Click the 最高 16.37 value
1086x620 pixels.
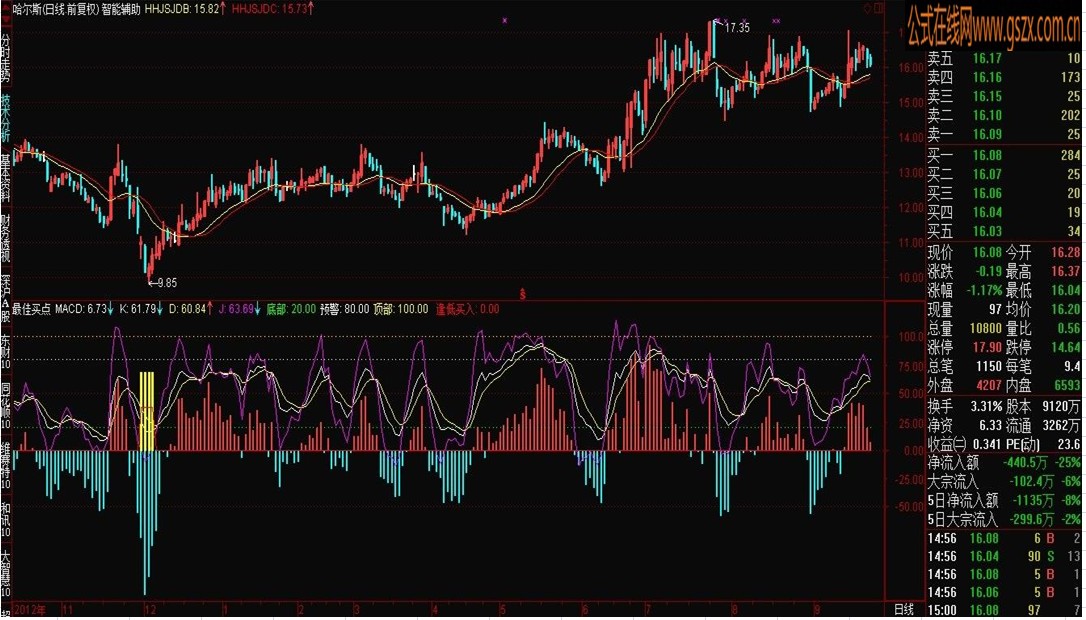click(x=1066, y=272)
